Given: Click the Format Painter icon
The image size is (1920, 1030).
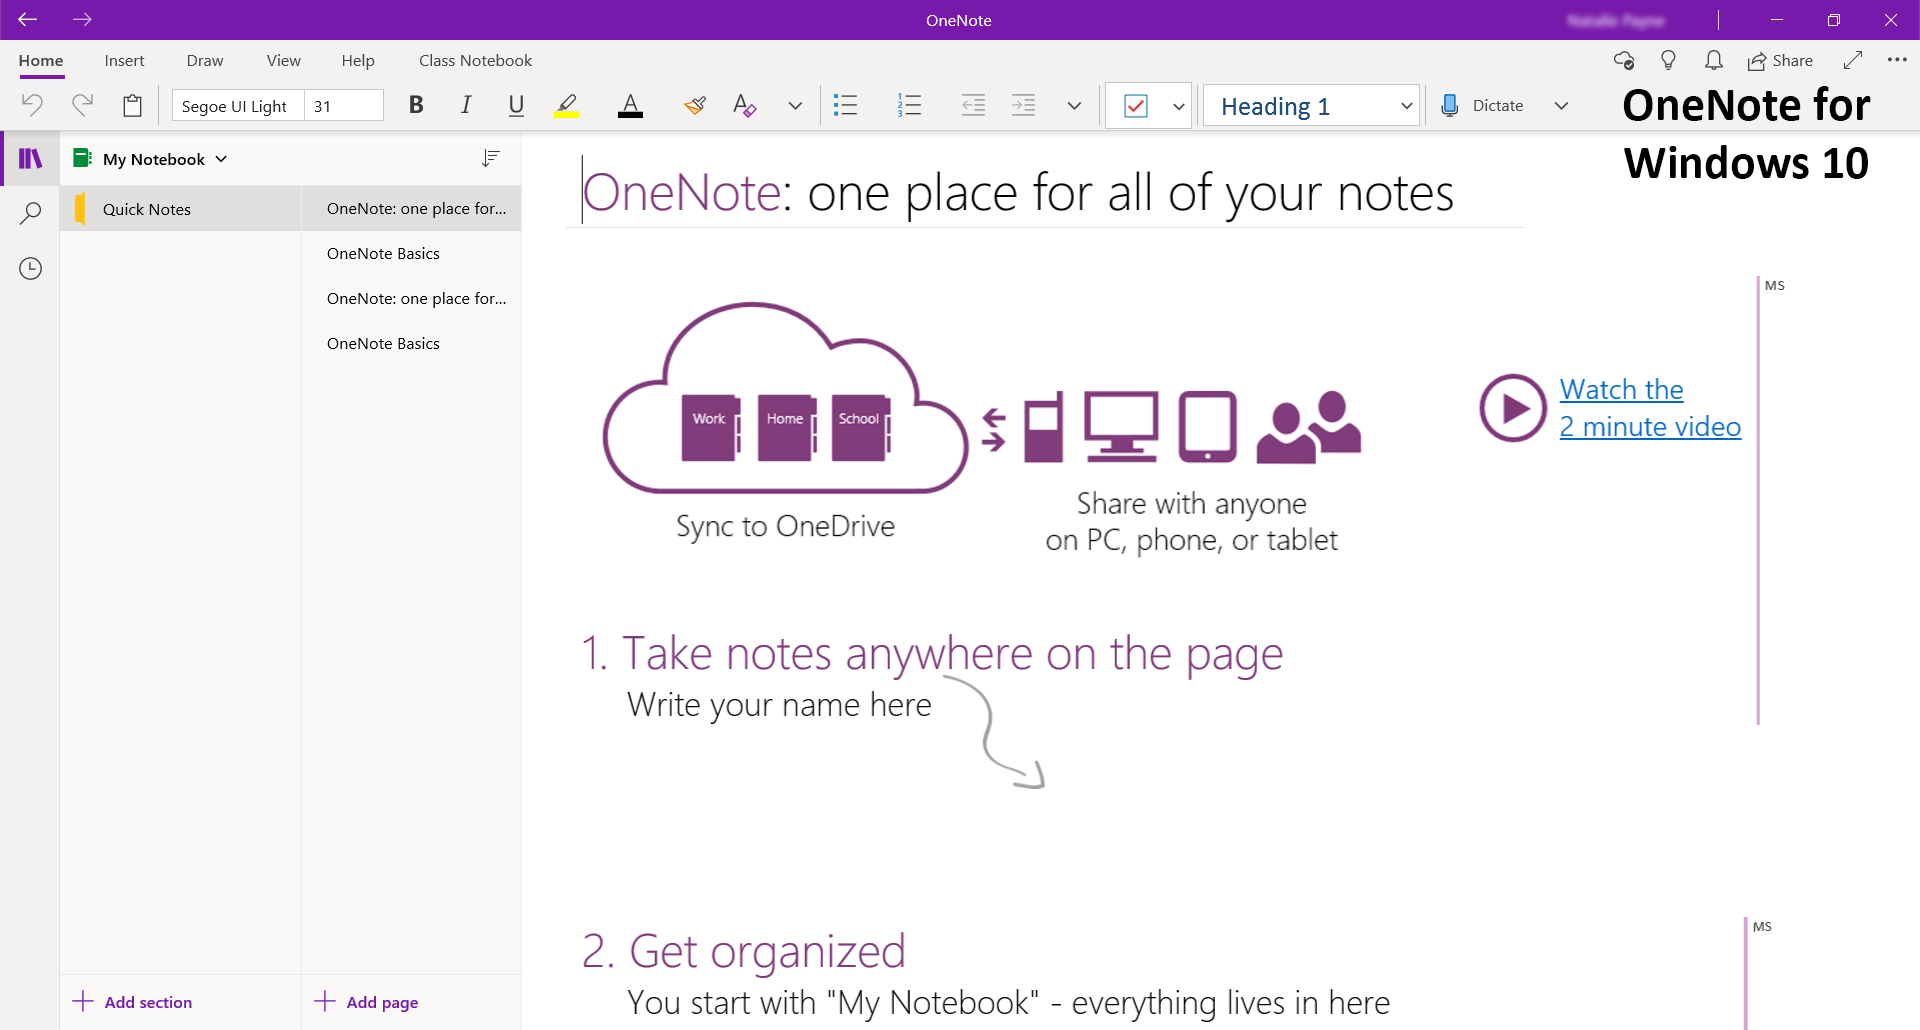Looking at the screenshot, I should click(x=694, y=105).
